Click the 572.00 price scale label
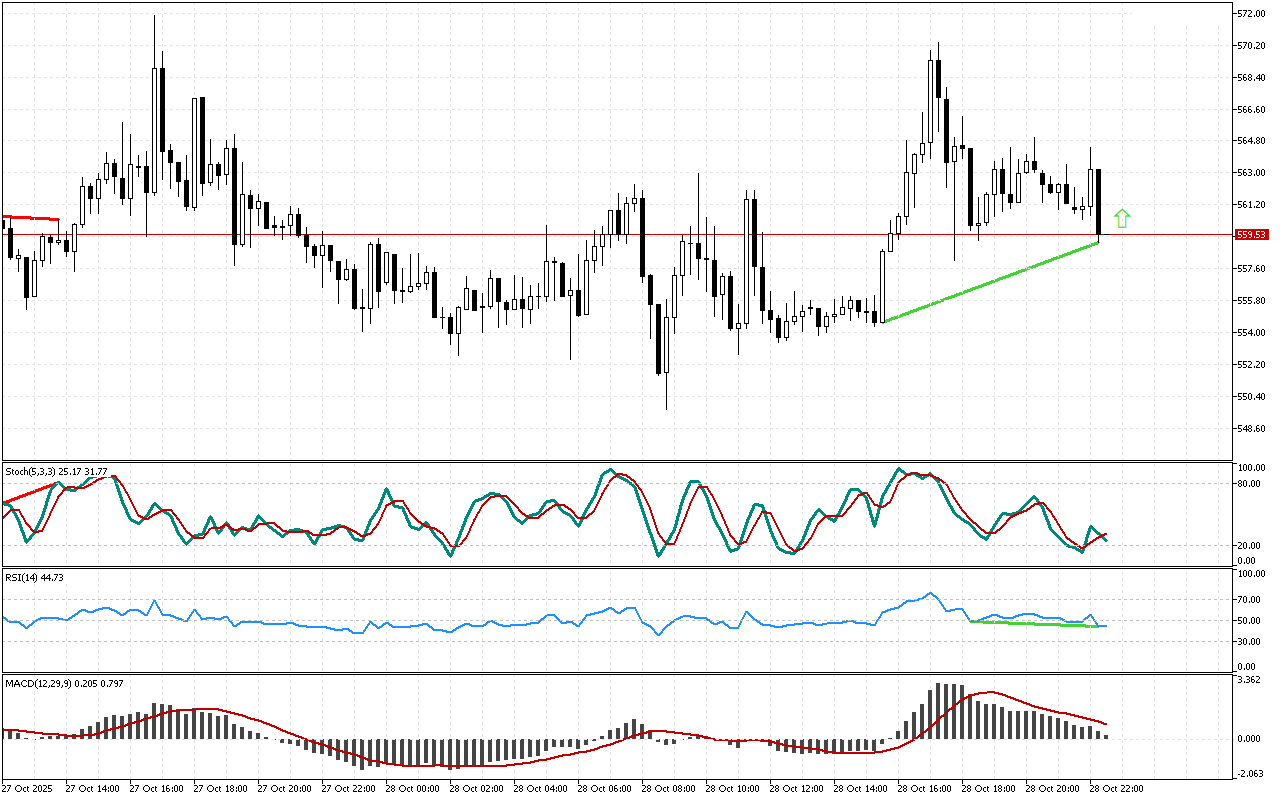The image size is (1280, 800). click(1252, 14)
